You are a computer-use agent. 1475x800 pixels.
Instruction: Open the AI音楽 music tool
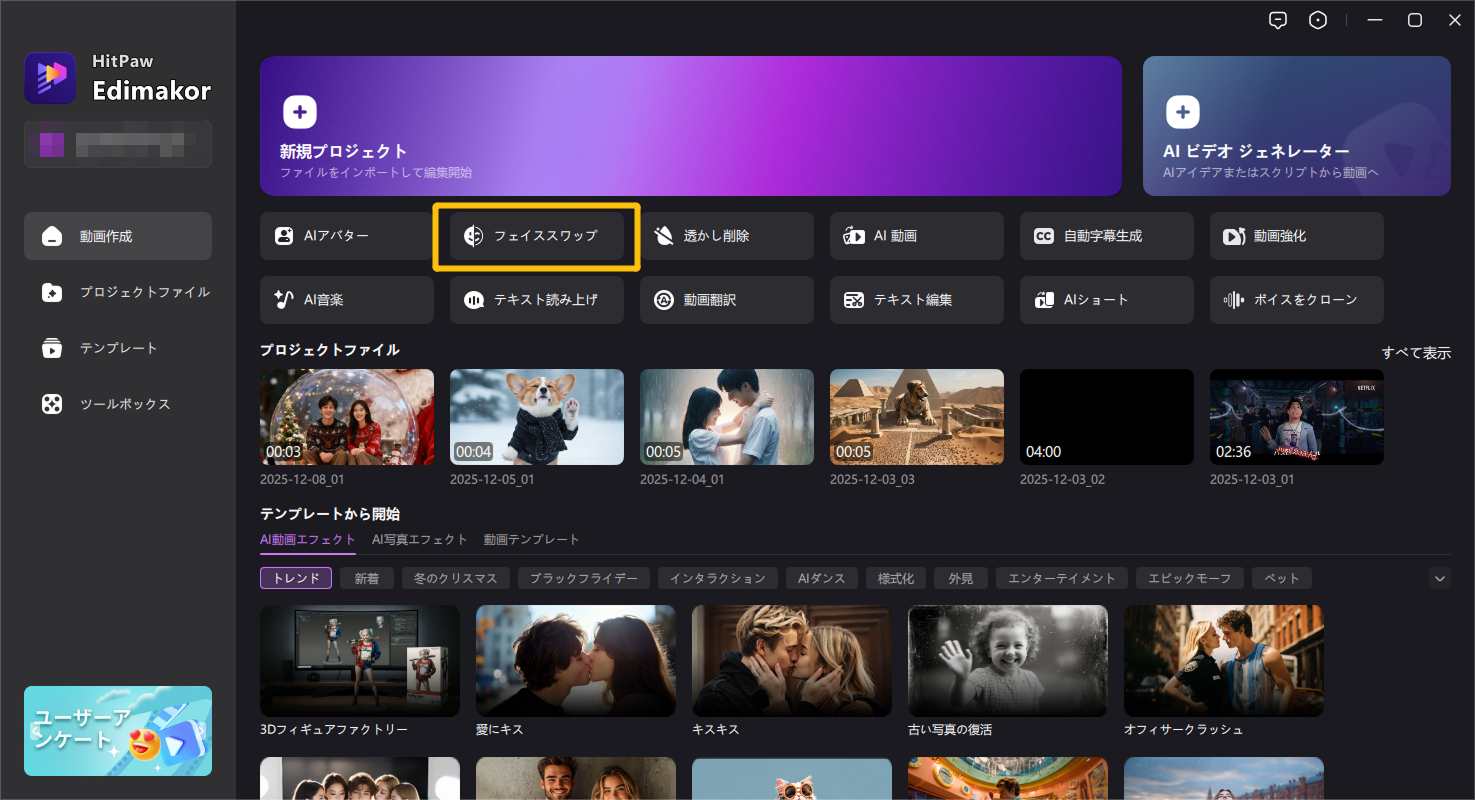(346, 300)
